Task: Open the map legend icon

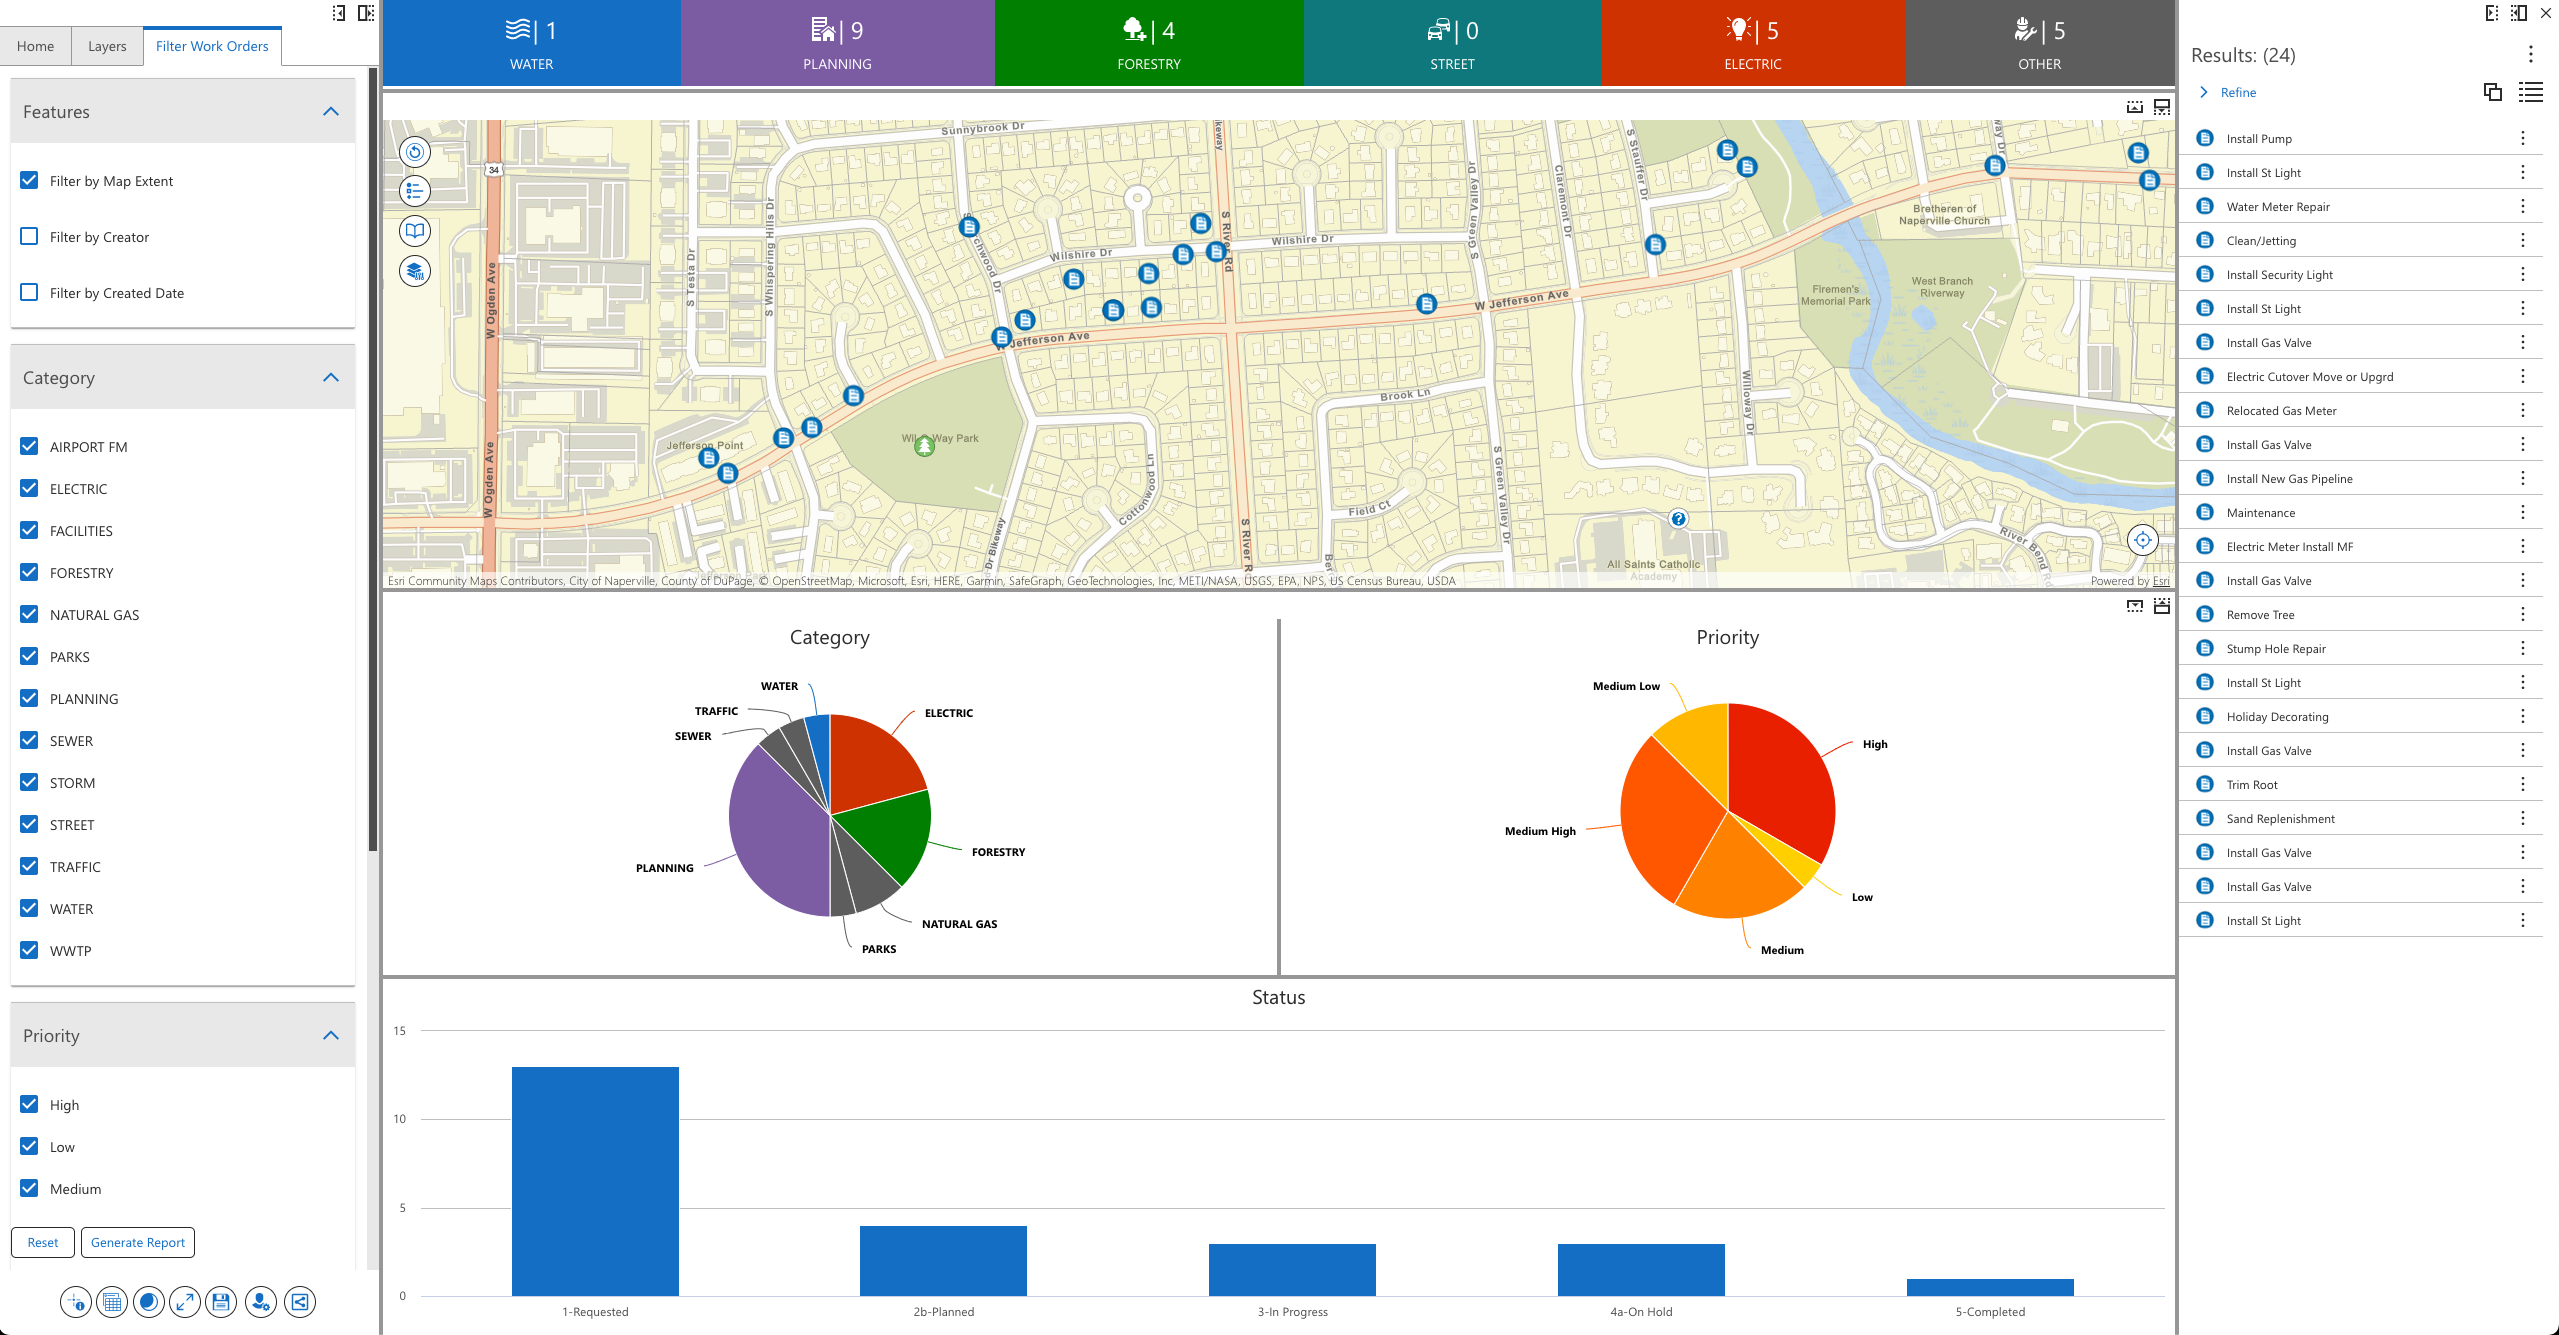Action: pos(415,191)
